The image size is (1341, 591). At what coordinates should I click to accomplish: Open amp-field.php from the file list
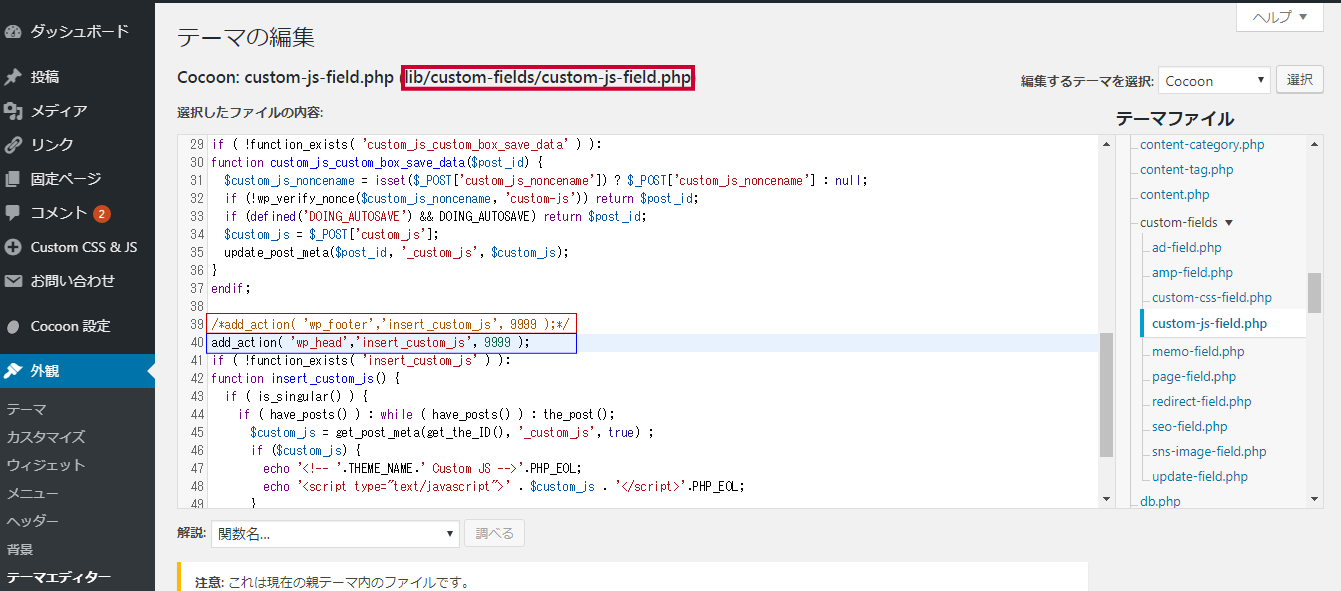coord(1192,272)
